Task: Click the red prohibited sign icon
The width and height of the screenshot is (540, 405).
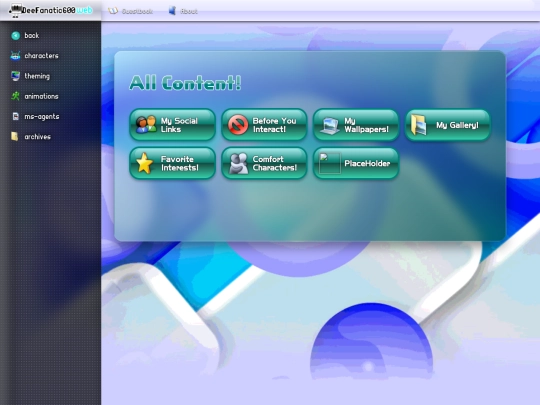Action: [x=238, y=125]
